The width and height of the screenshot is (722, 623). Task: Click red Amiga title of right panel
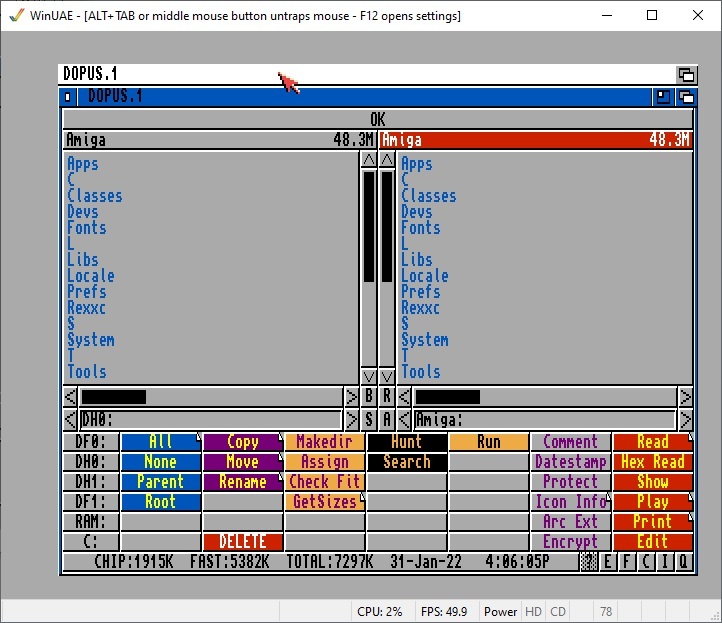[x=536, y=140]
